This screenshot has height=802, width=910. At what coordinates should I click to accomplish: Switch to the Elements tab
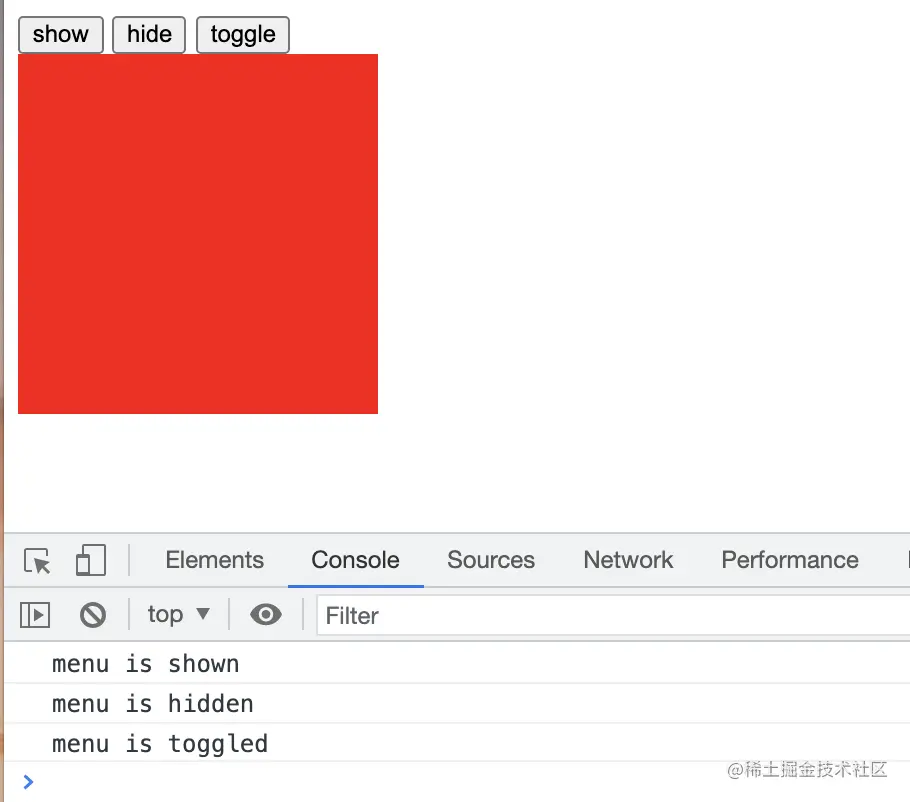coord(214,561)
